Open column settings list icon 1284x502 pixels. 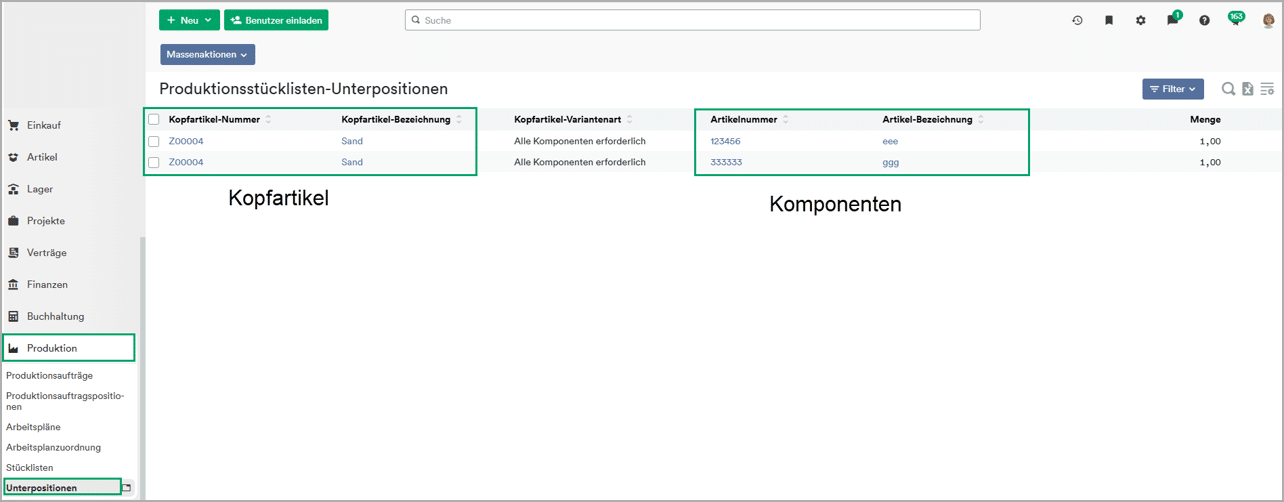click(x=1267, y=89)
